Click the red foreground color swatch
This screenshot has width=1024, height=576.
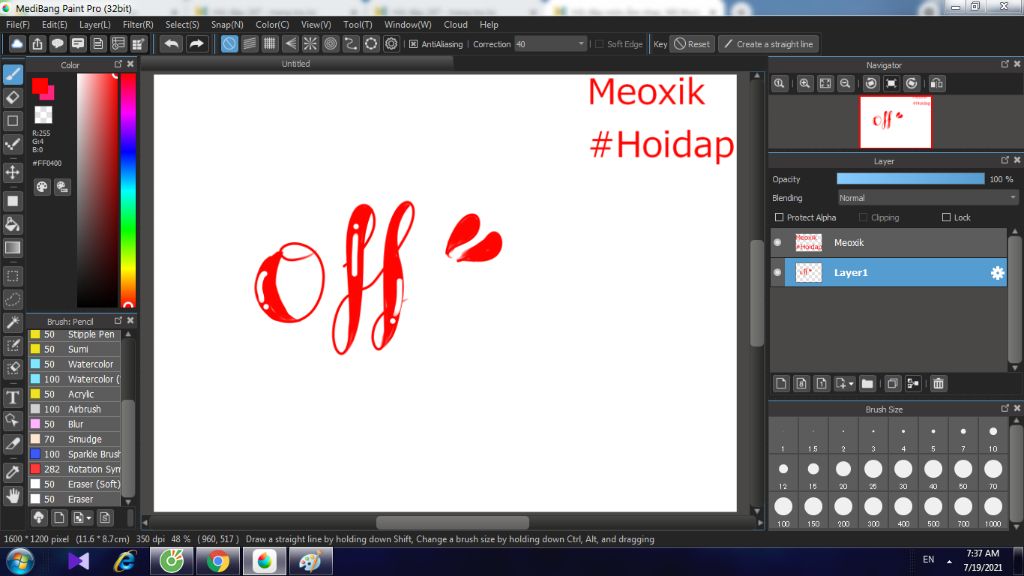39,86
